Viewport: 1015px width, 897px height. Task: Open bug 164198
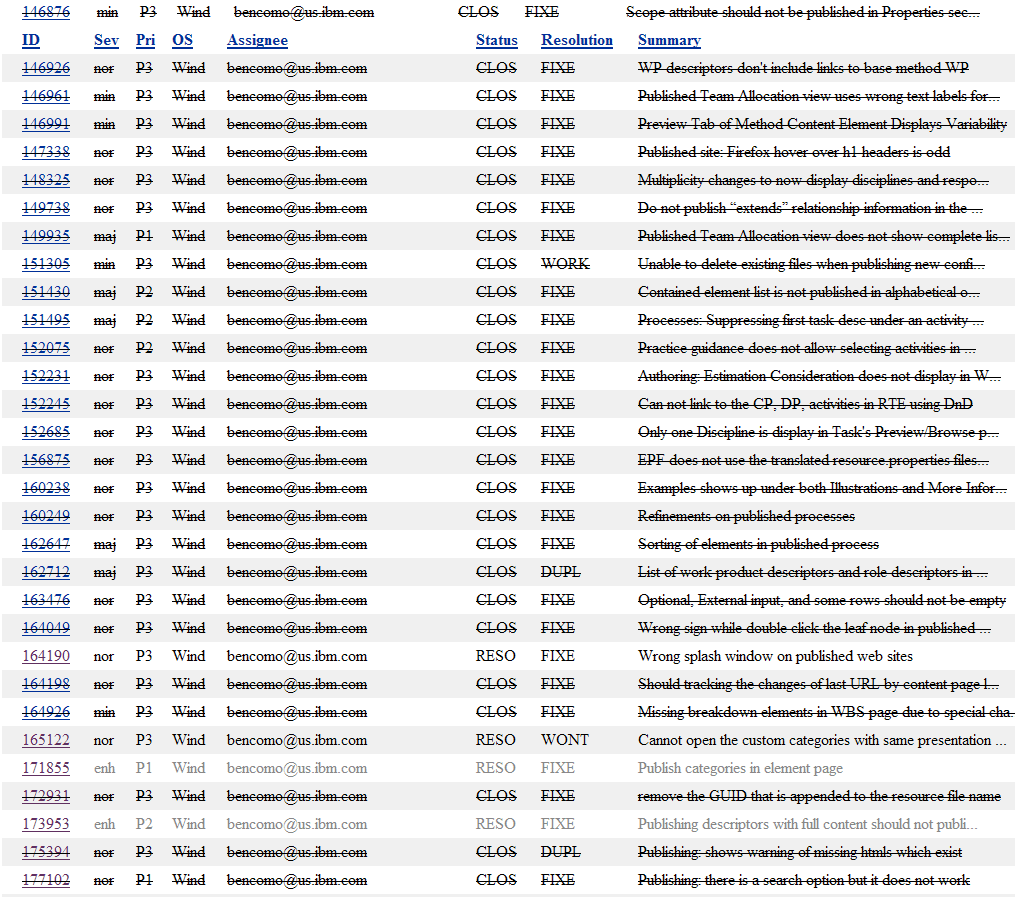46,683
